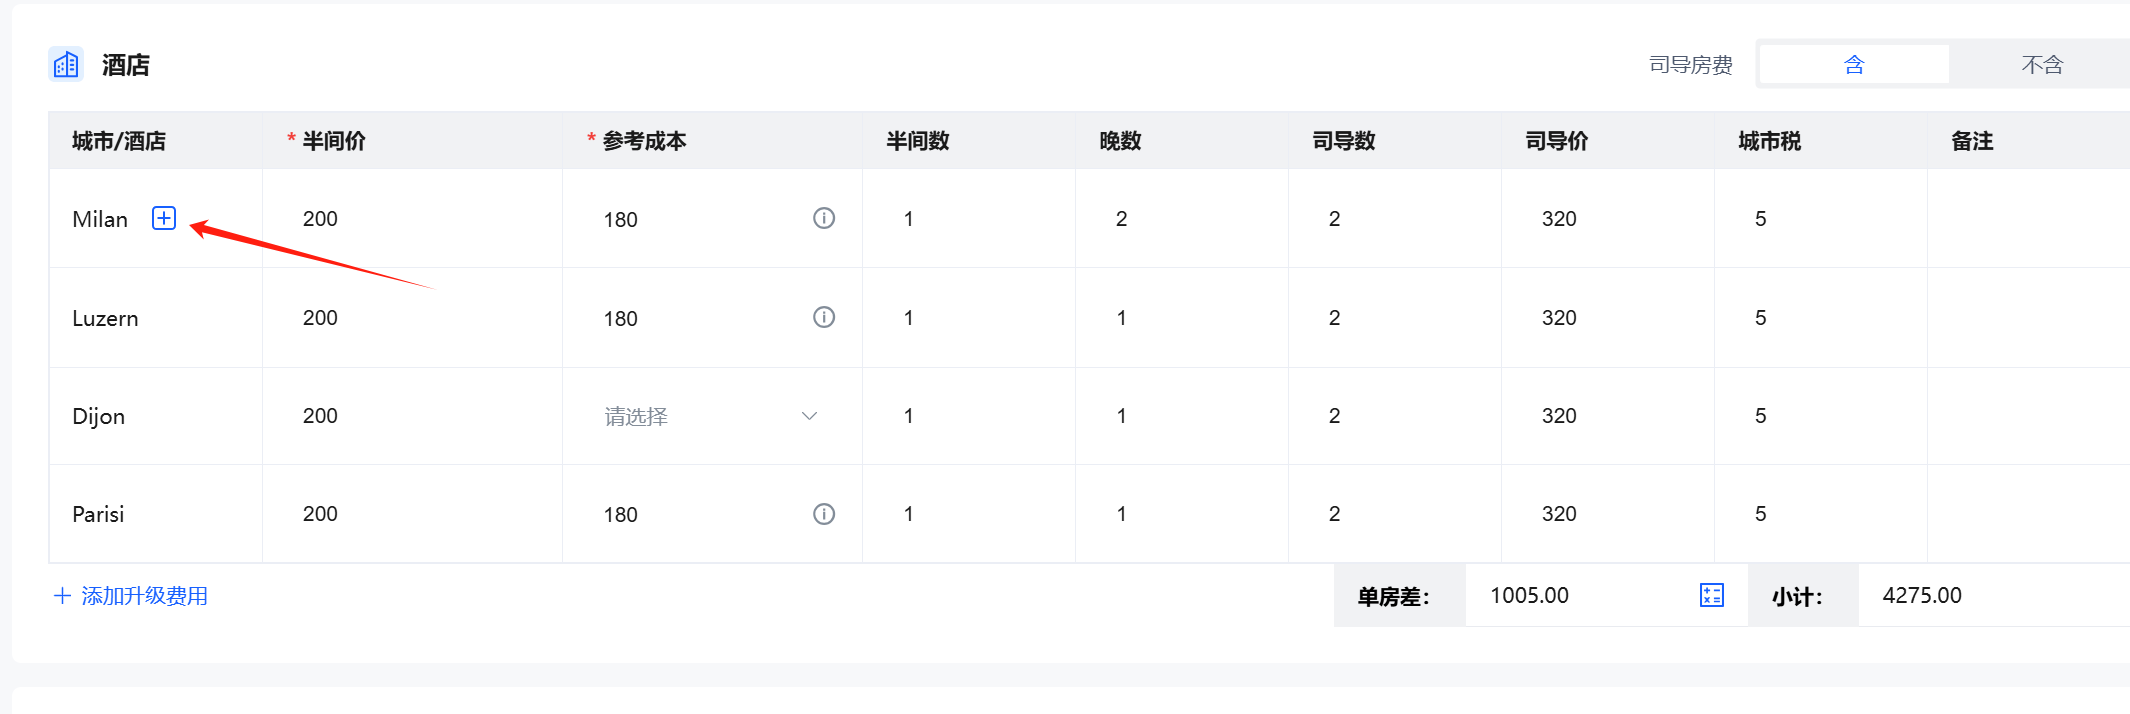Click the Milan 备注 remarks cell
Image resolution: width=2130 pixels, height=714 pixels.
pyautogui.click(x=2028, y=218)
